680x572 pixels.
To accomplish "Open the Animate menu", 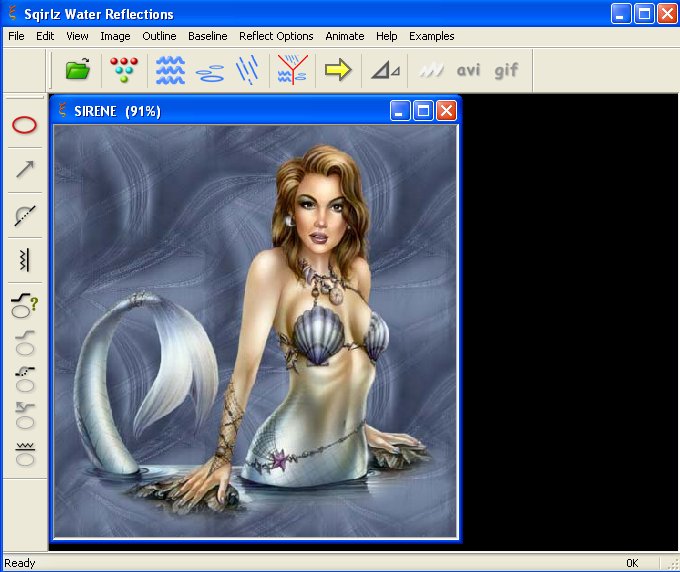I will pyautogui.click(x=345, y=36).
